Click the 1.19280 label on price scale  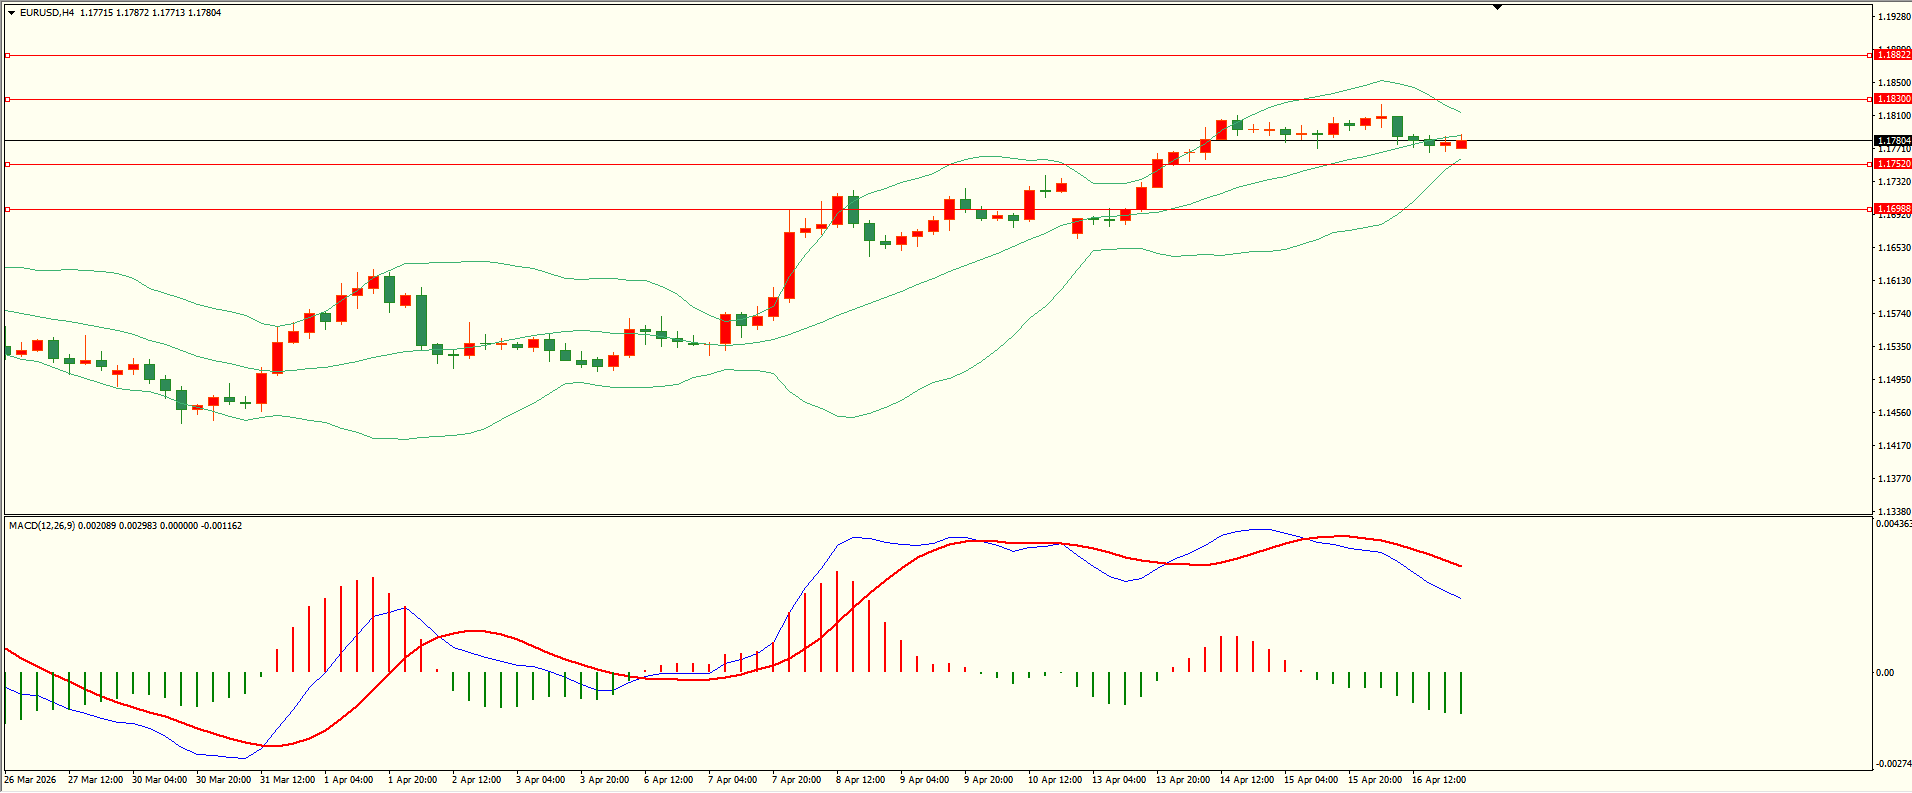(x=1893, y=17)
